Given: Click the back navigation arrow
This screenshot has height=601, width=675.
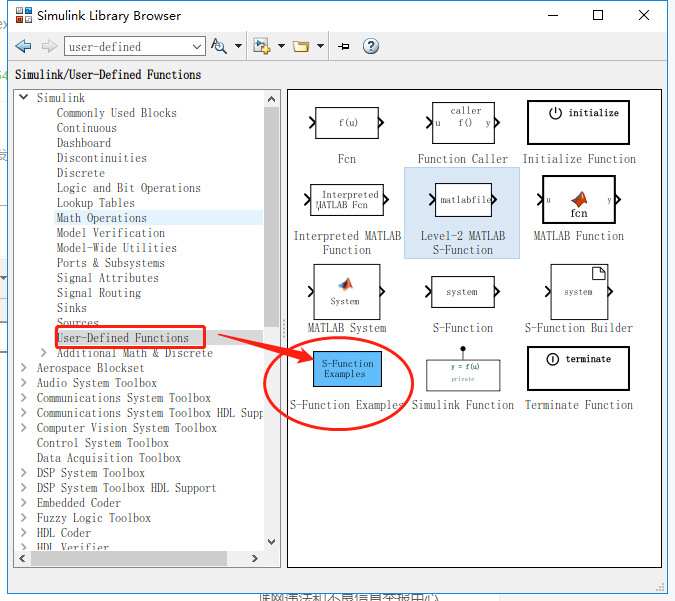Looking at the screenshot, I should (23, 46).
